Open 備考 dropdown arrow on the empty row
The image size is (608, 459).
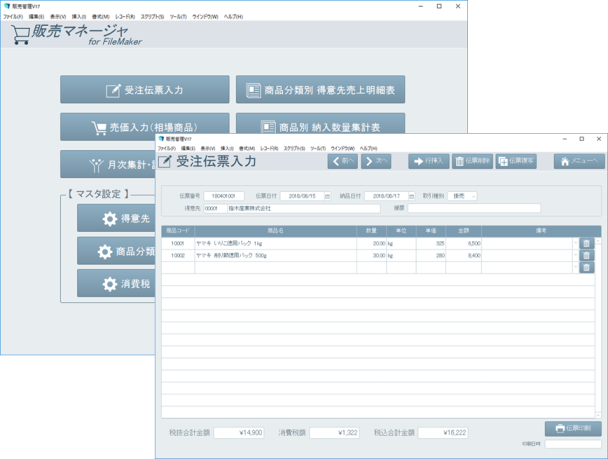click(x=575, y=267)
